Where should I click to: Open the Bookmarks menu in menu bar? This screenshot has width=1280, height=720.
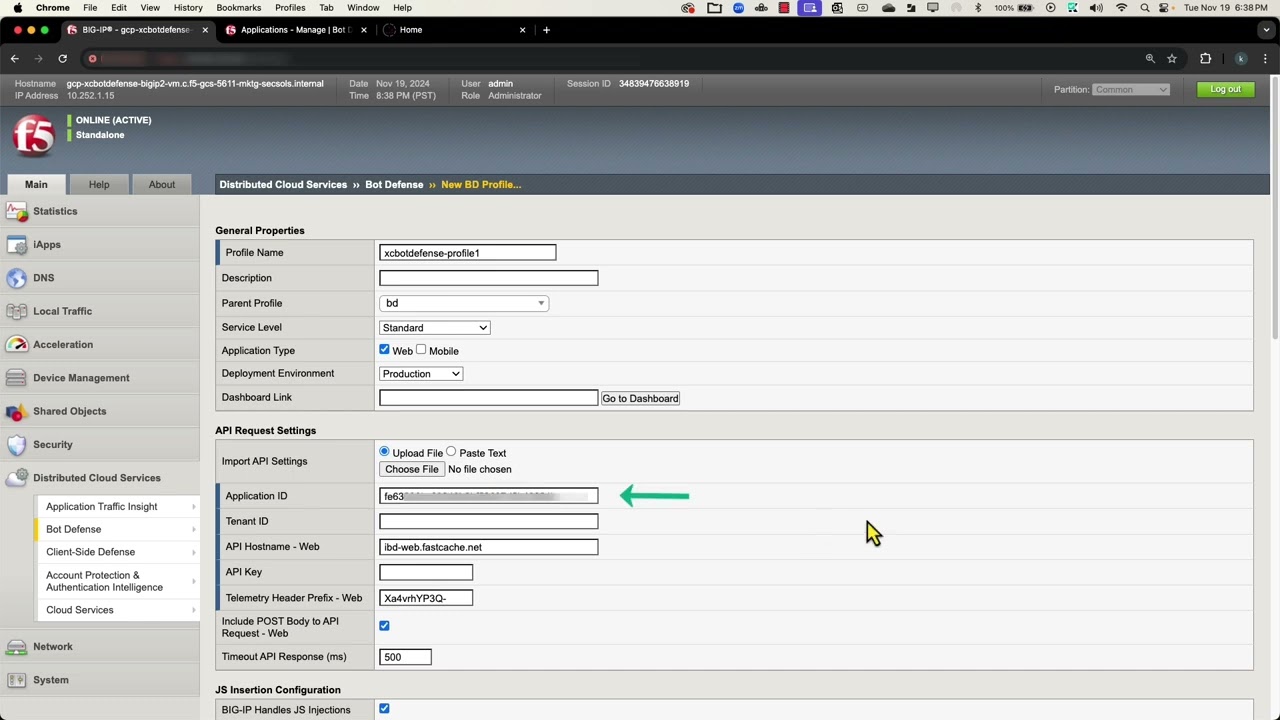pos(239,8)
